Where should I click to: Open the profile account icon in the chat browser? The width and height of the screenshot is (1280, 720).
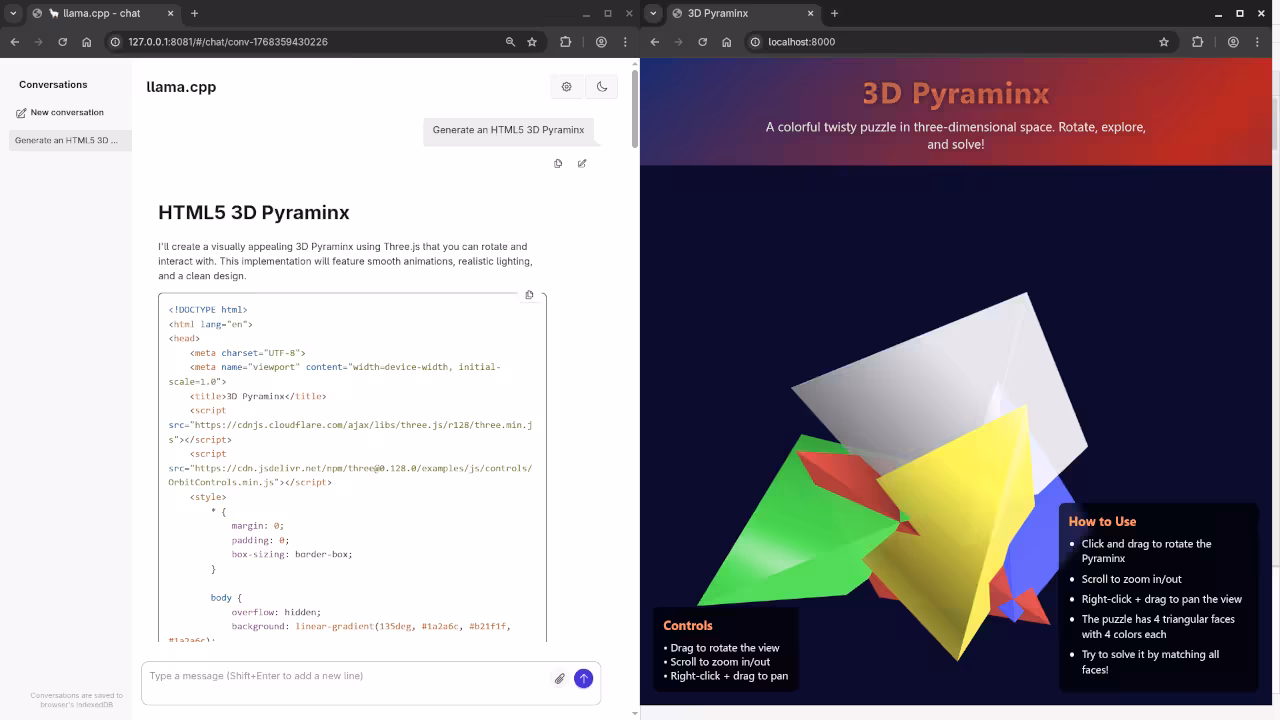click(601, 42)
